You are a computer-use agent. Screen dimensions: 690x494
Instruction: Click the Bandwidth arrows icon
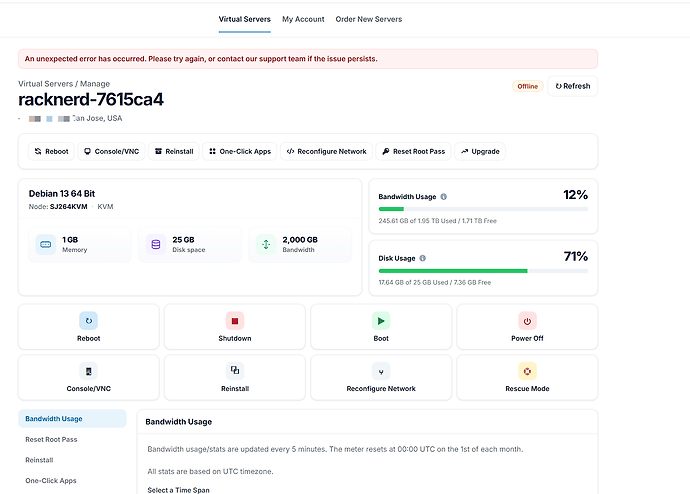pos(266,244)
